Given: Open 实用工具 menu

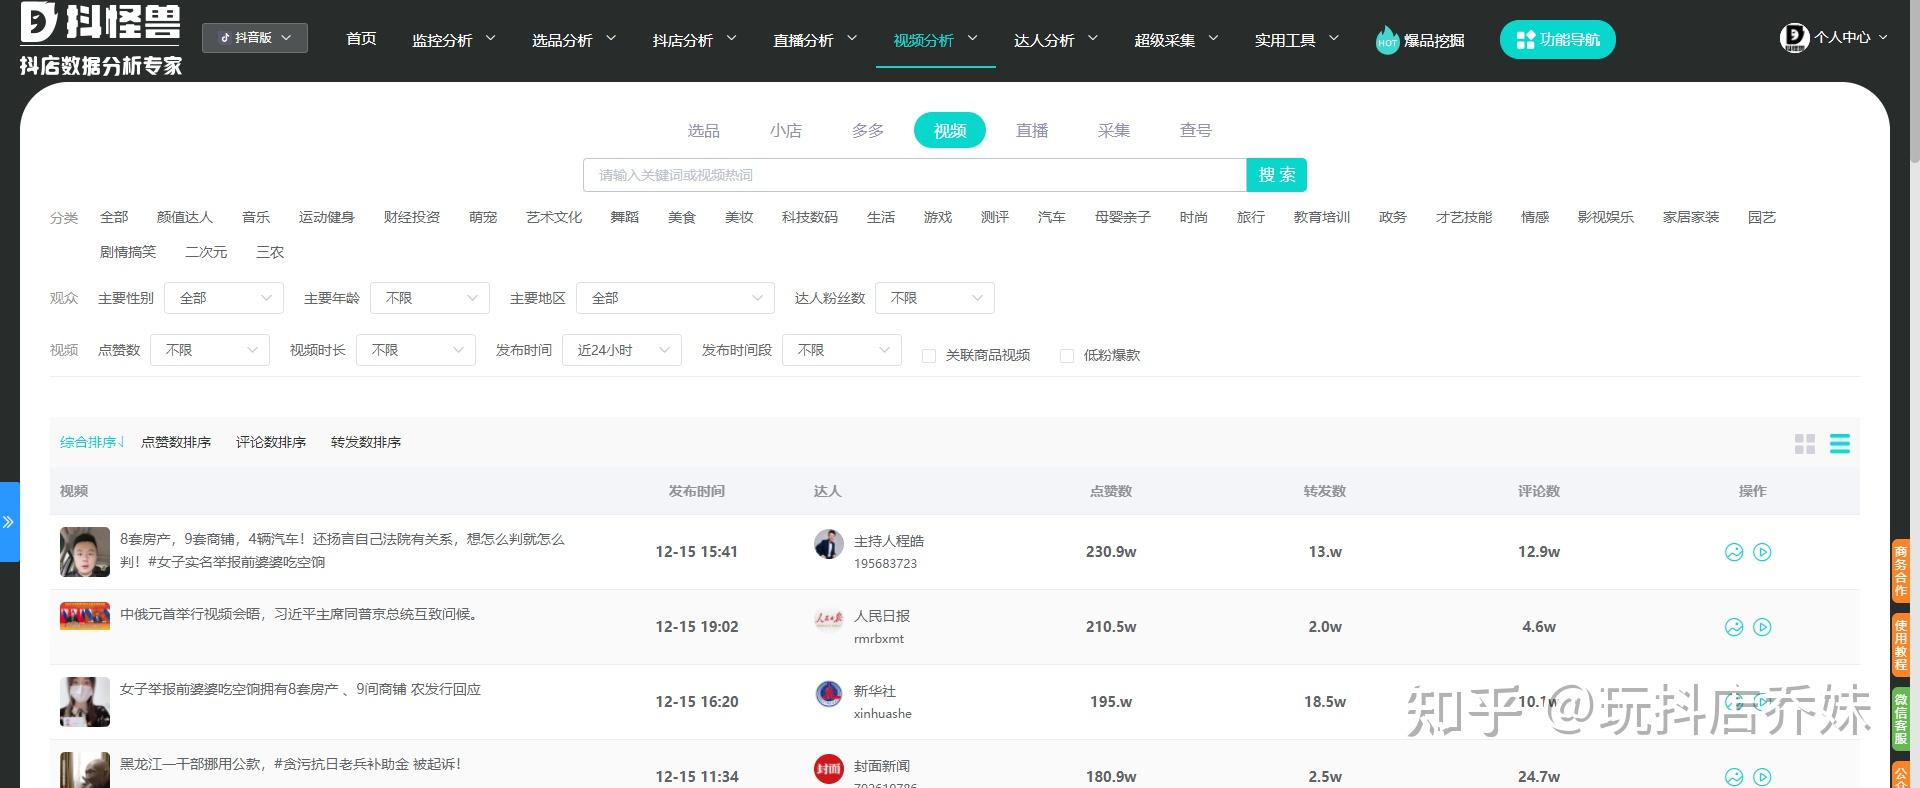Looking at the screenshot, I should click(1296, 40).
